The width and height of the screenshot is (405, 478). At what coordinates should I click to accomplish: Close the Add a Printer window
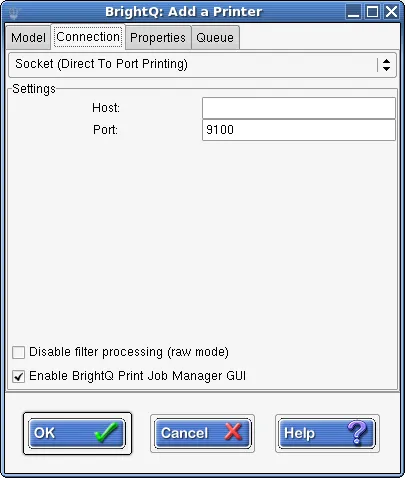391,12
